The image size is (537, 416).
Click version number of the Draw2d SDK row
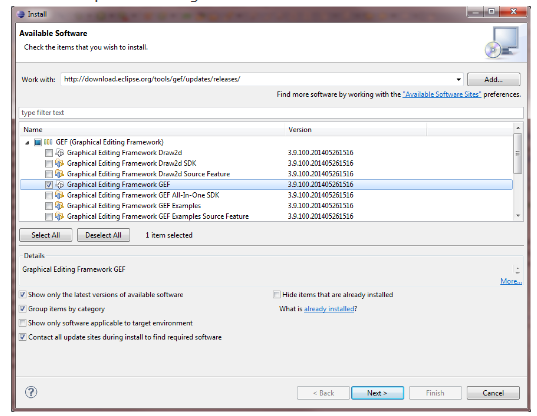(x=321, y=163)
